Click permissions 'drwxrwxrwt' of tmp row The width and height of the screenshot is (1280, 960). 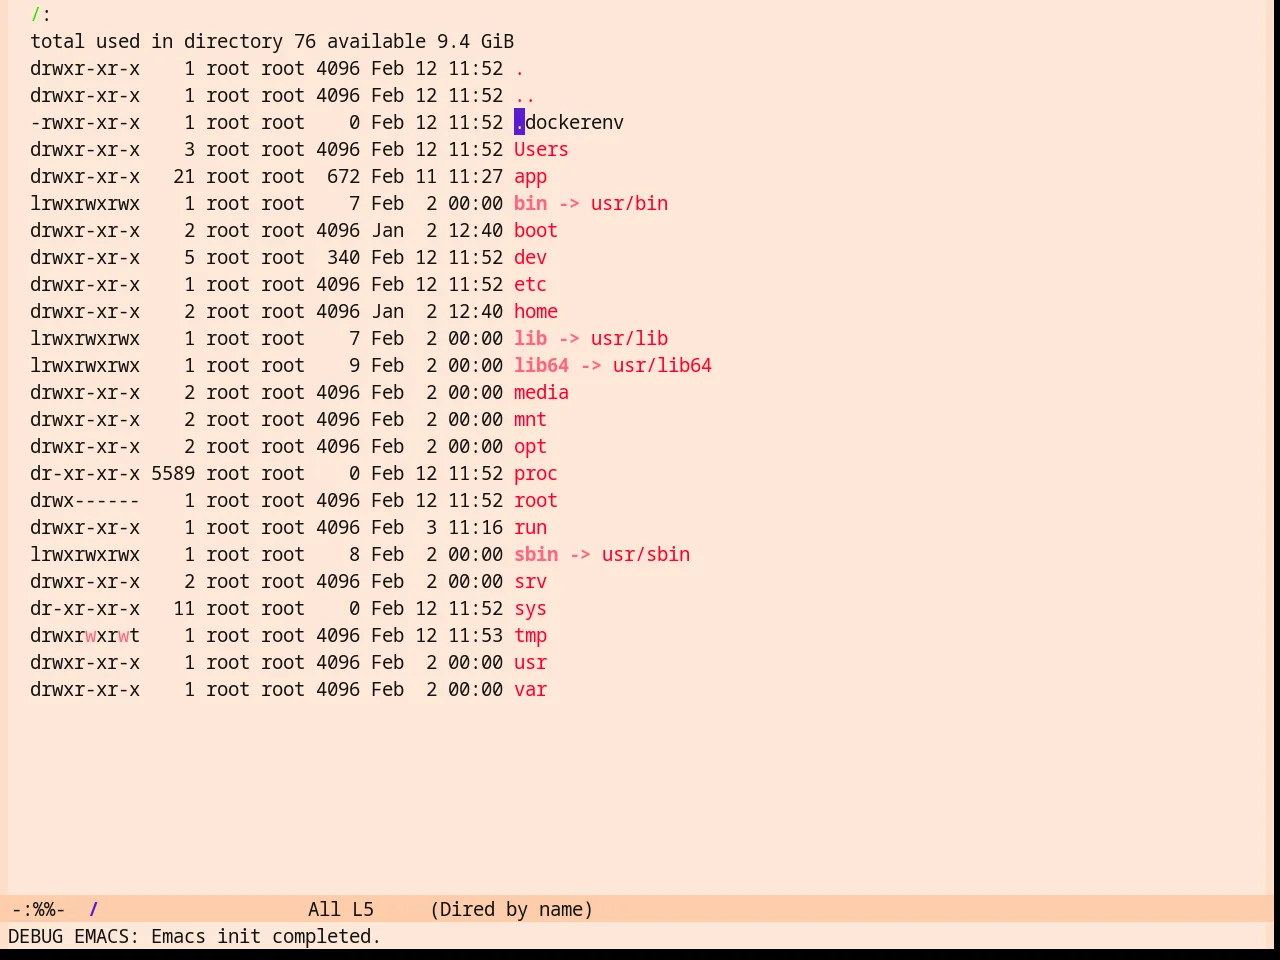pos(85,636)
